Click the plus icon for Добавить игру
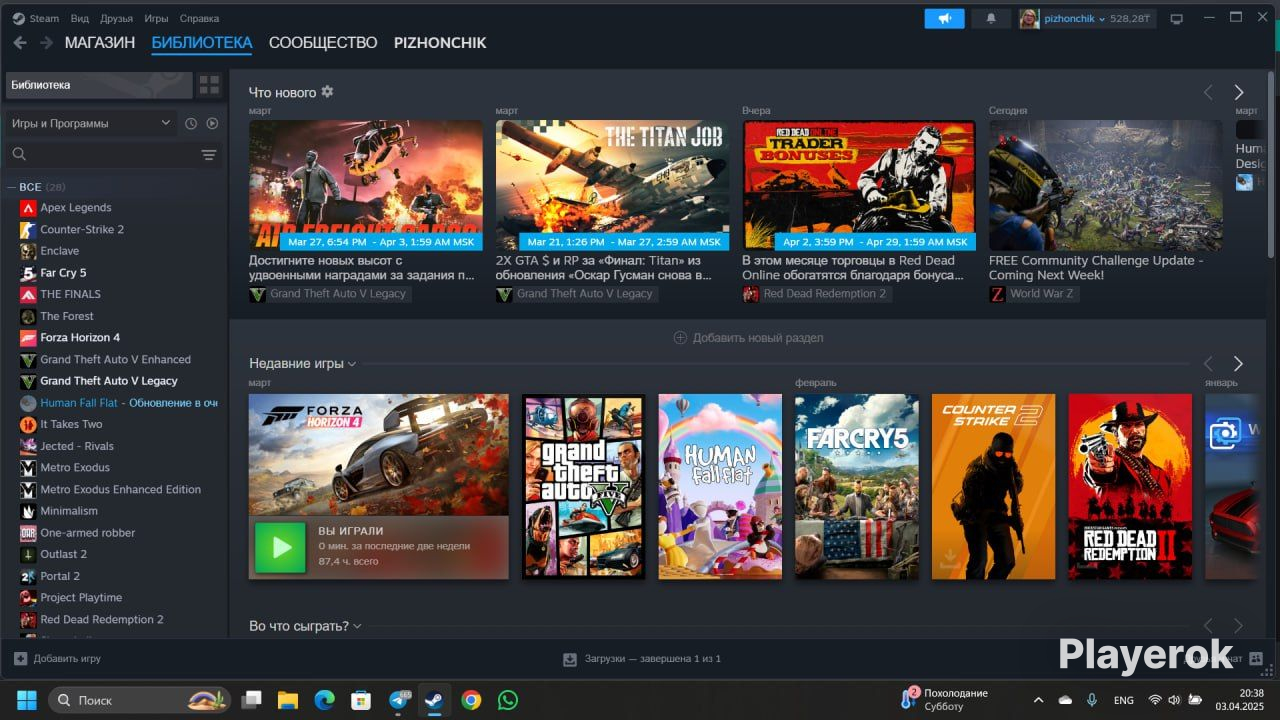Image resolution: width=1280 pixels, height=720 pixels. point(20,659)
